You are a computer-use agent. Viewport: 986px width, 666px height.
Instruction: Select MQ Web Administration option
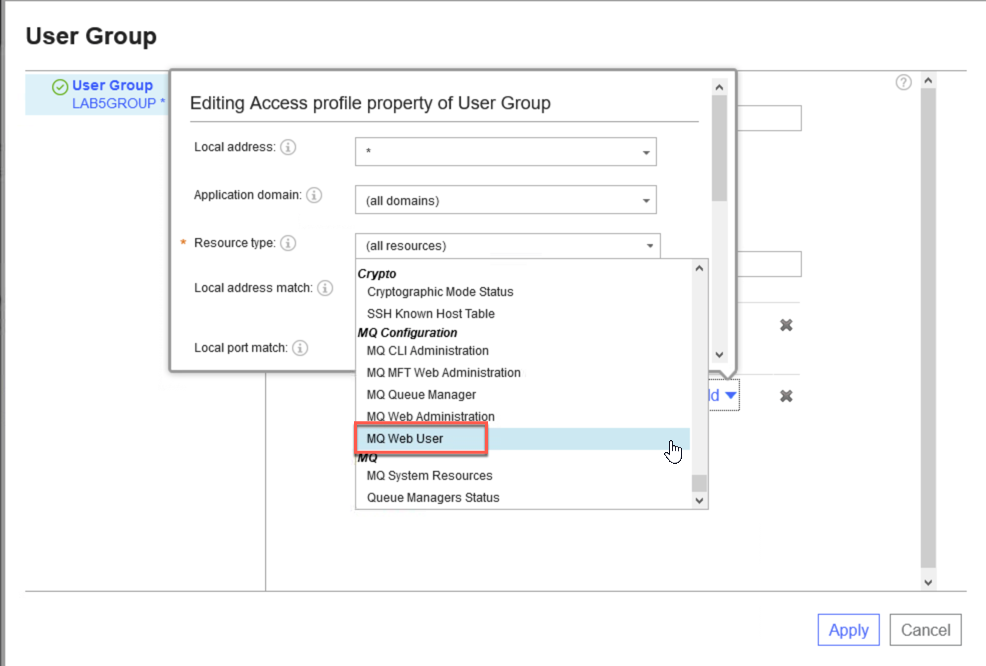[x=431, y=416]
